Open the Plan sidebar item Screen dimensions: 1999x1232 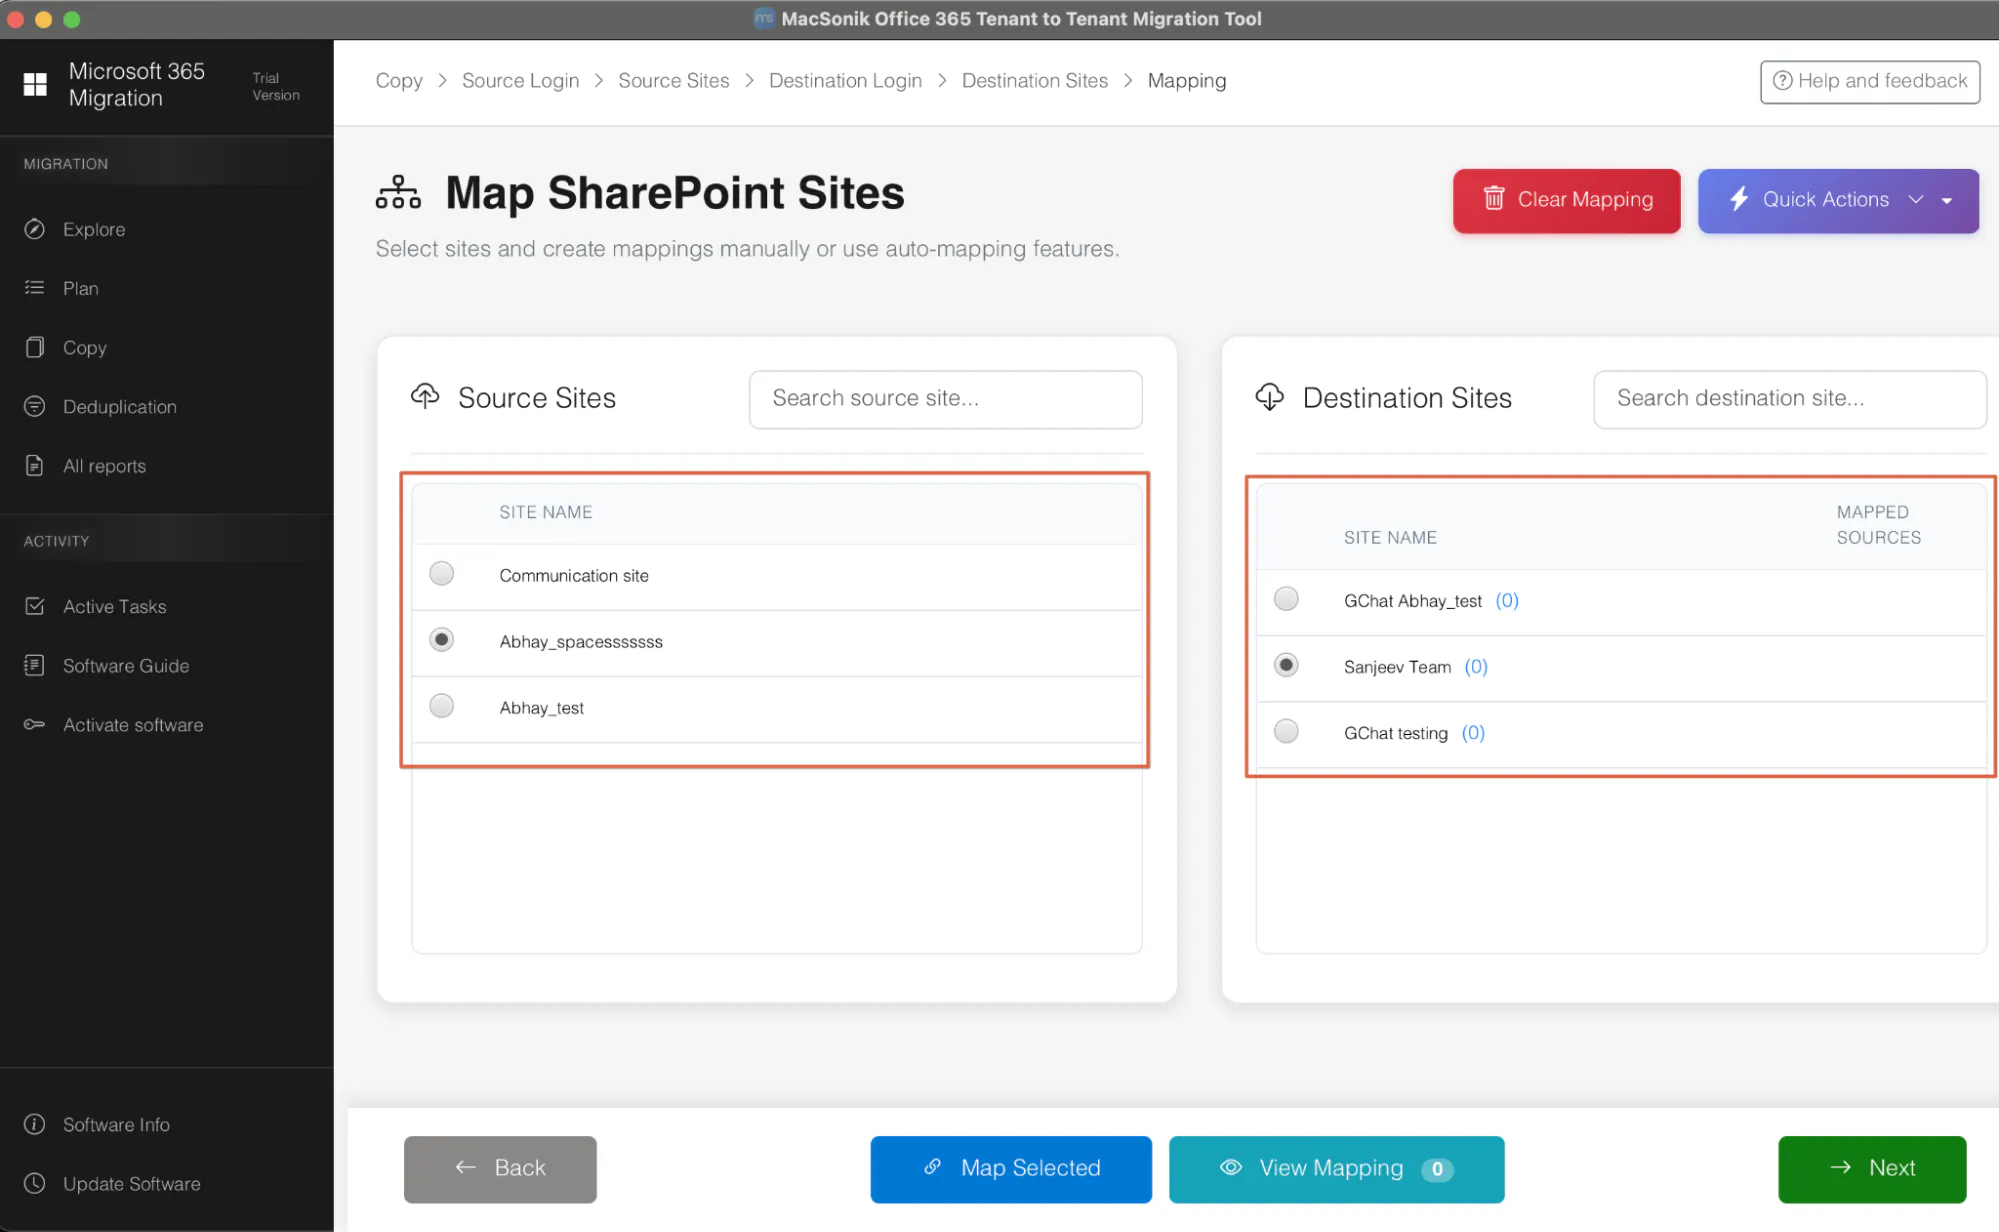pos(80,288)
